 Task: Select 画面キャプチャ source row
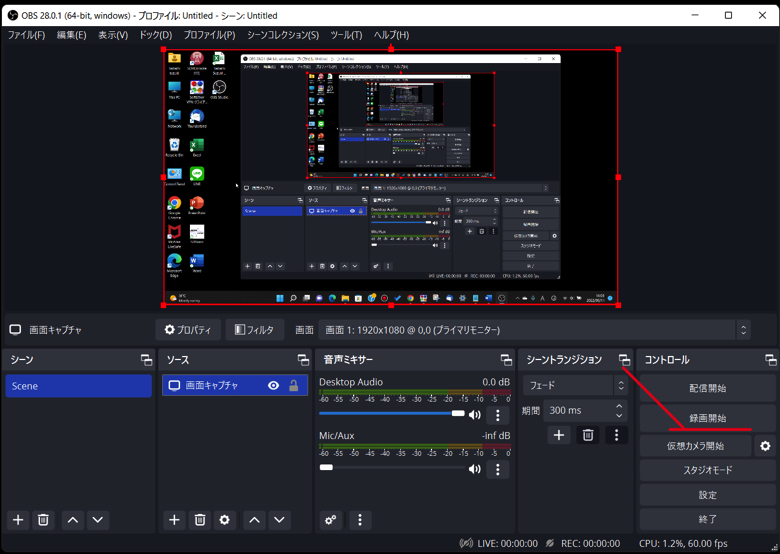click(235, 385)
